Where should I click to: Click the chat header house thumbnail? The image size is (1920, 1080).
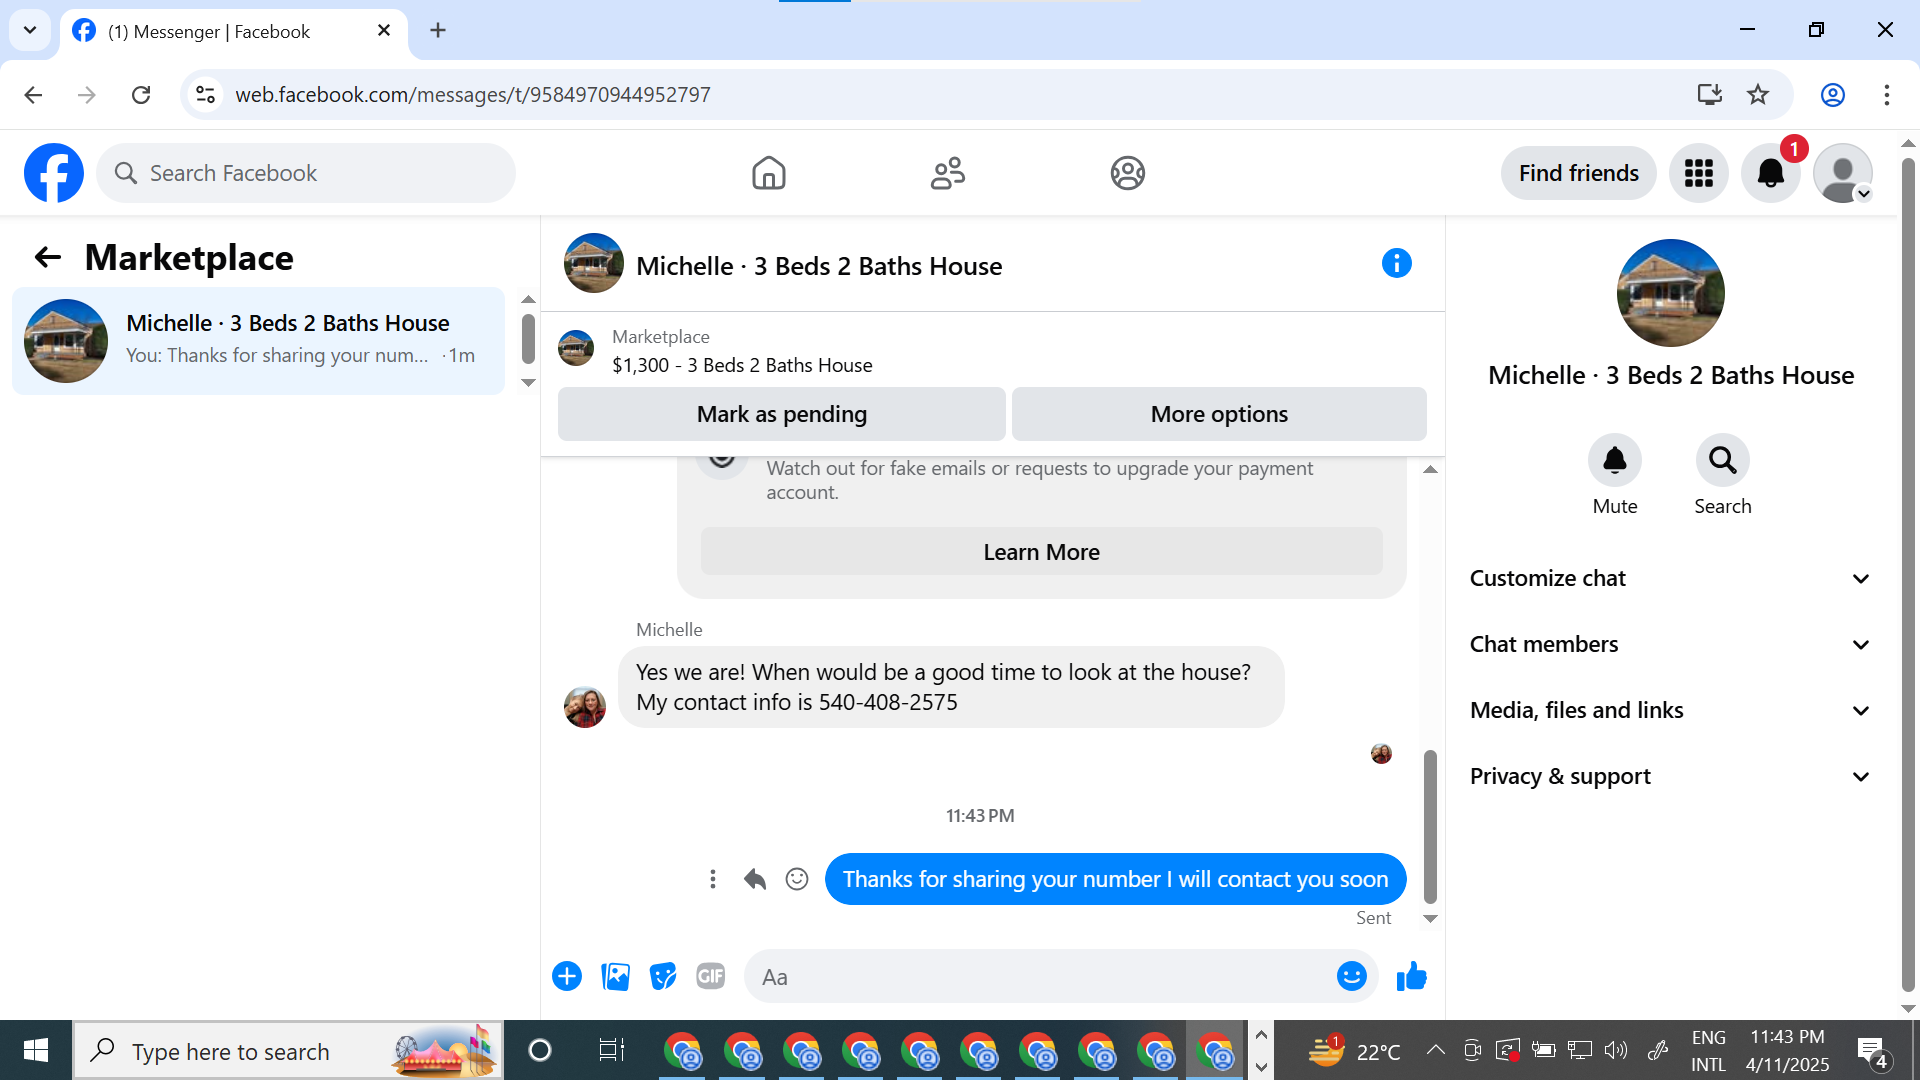click(594, 263)
